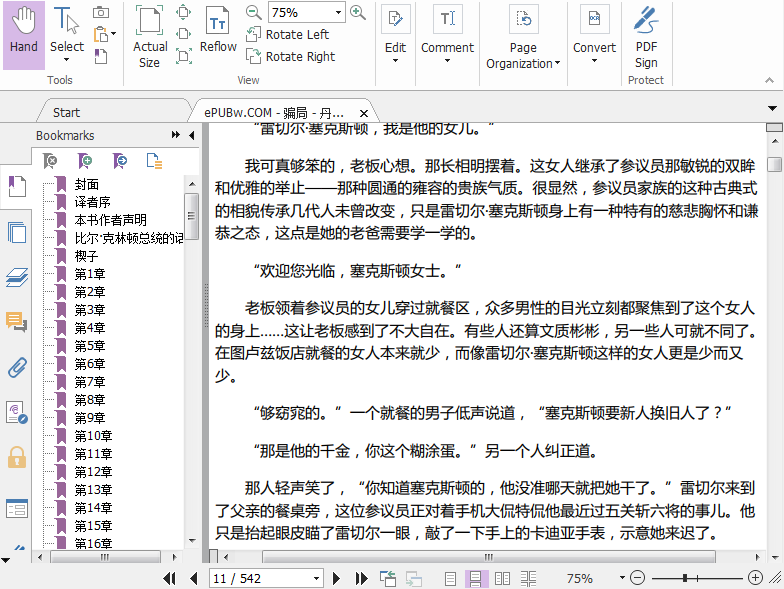784x589 pixels.
Task: Open the Bookmarks sidebar panel
Action: coord(16,186)
